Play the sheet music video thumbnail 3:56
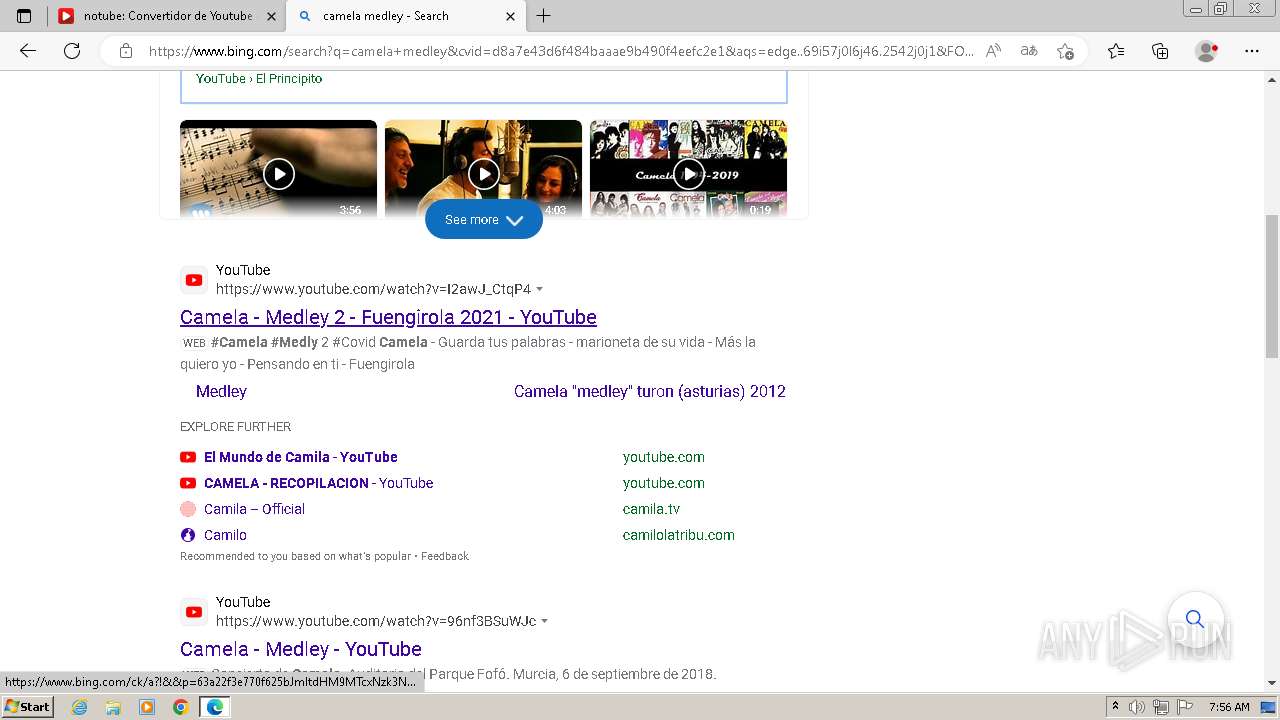 [278, 168]
